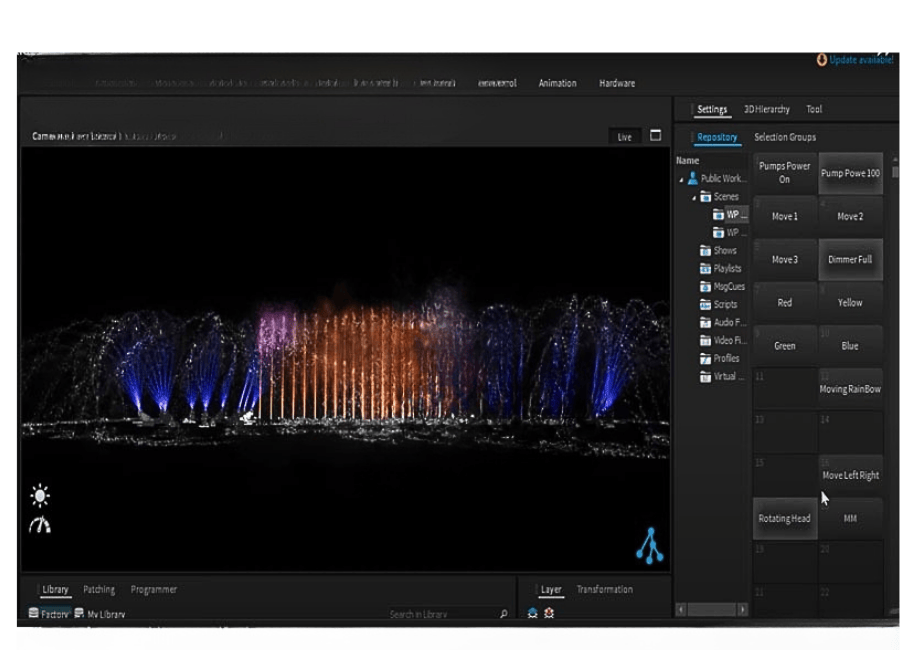
Task: Open the Tool tab
Action: pyautogui.click(x=814, y=109)
